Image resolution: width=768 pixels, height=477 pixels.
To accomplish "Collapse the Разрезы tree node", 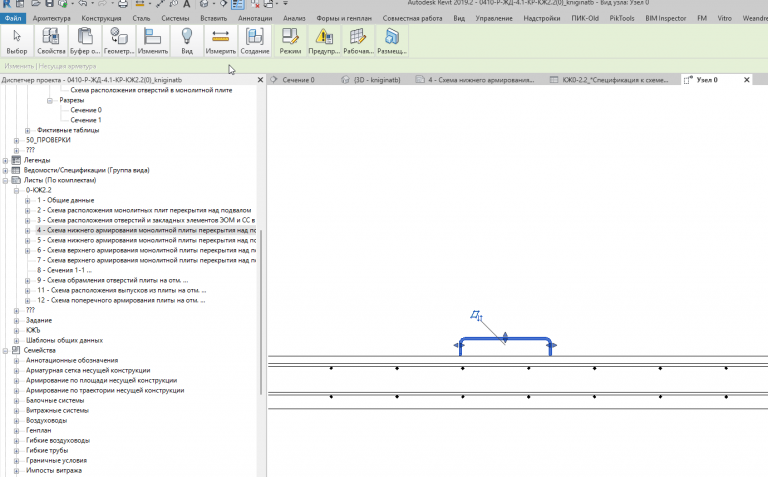I will [x=50, y=100].
